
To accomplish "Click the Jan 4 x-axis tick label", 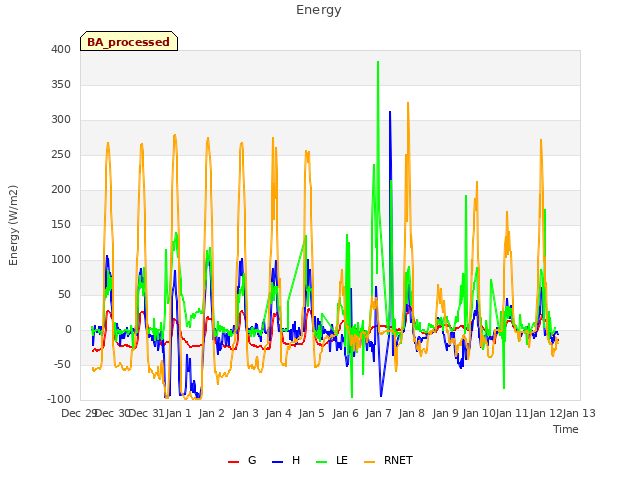I will point(278,413).
